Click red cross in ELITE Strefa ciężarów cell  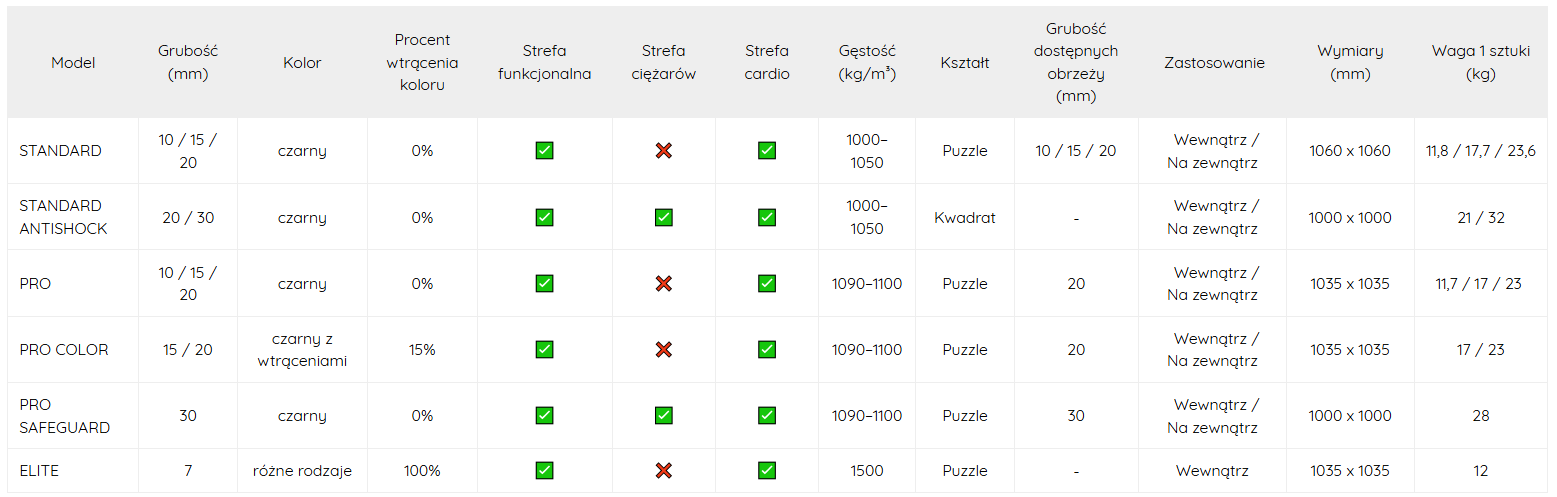click(663, 471)
